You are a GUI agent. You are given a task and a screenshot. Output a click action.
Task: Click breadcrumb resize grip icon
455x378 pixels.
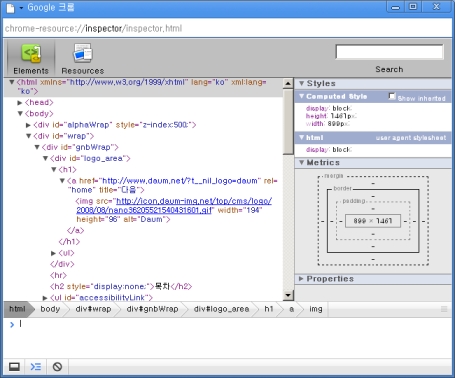coord(444,309)
